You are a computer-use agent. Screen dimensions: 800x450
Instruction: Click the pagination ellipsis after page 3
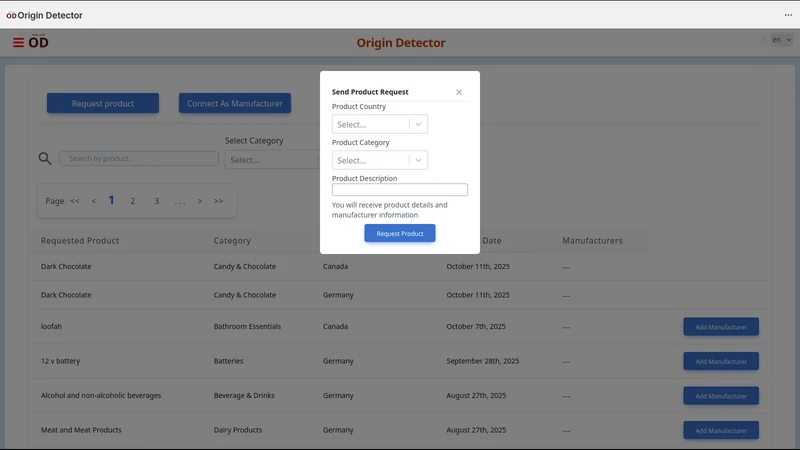click(180, 202)
